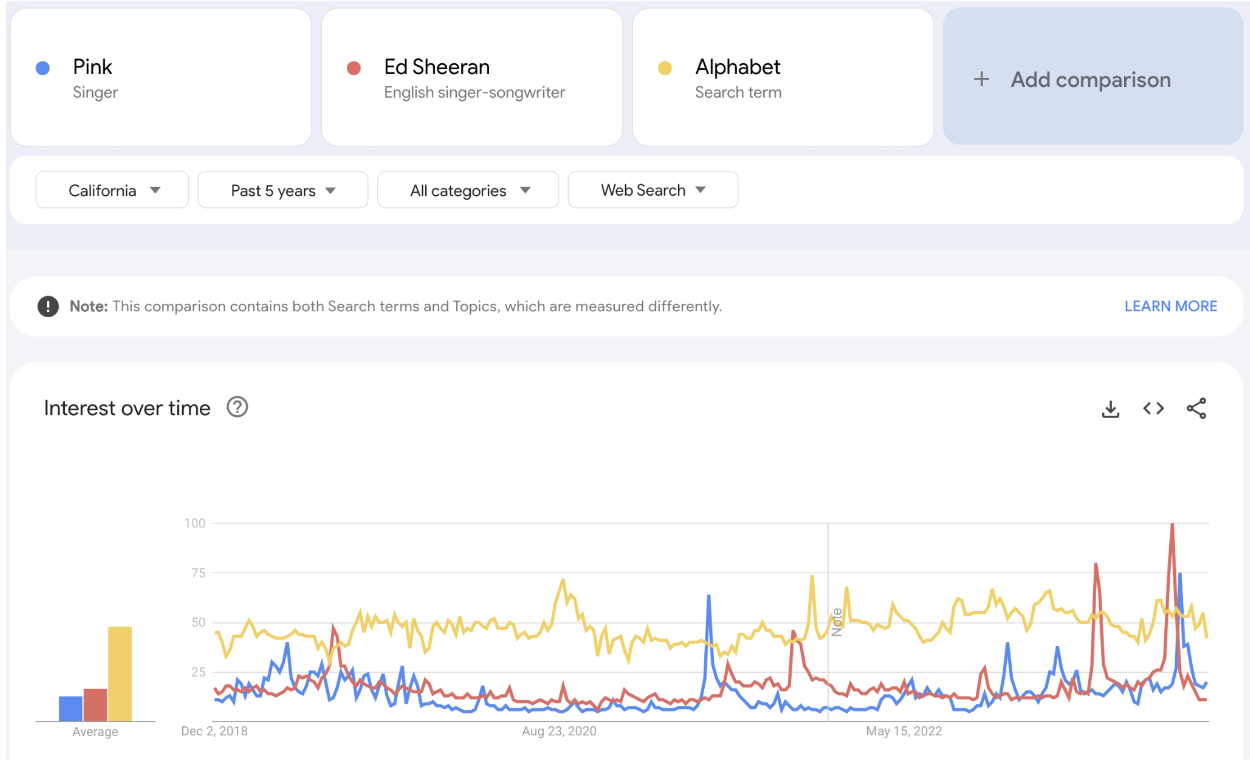Expand the Past 5 years time filter
The image size is (1250, 776).
click(x=282, y=190)
